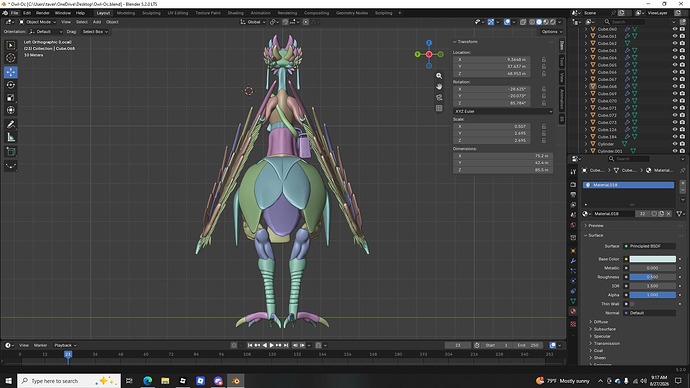Click the viewport Options button
Viewport: 690px width, 388px height.
tap(551, 32)
